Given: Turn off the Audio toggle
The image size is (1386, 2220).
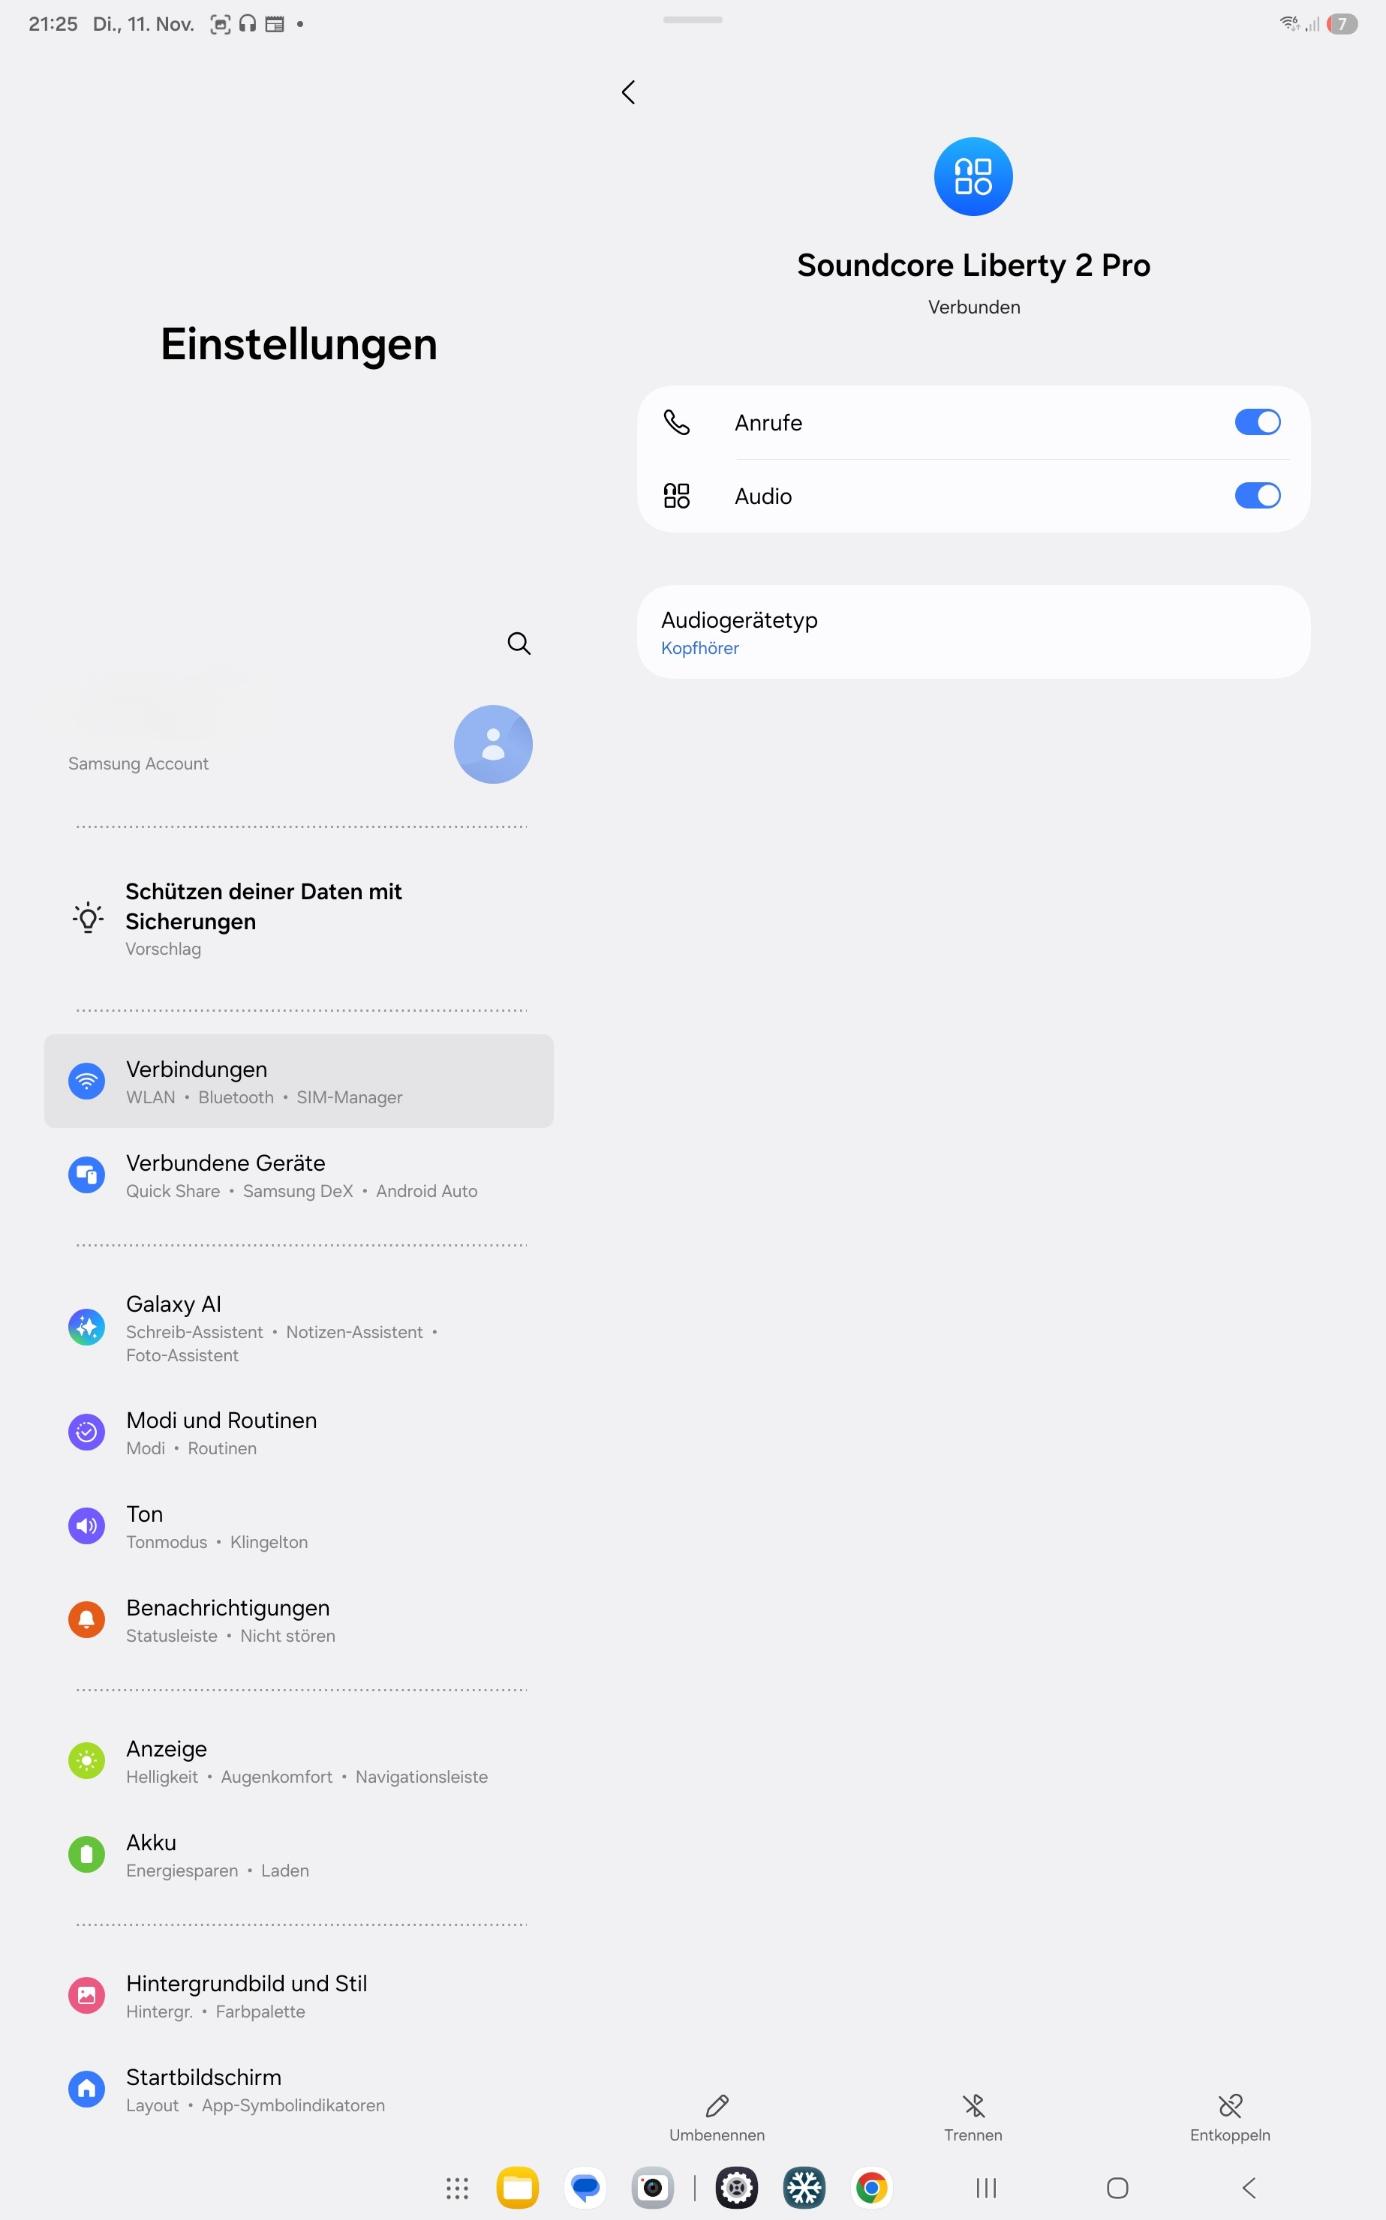Looking at the screenshot, I should click(1257, 495).
